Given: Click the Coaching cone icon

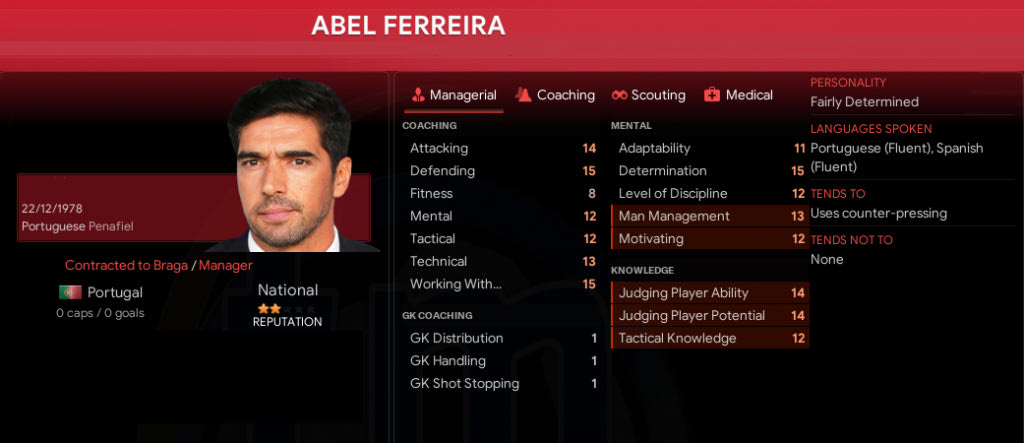Looking at the screenshot, I should pos(523,95).
